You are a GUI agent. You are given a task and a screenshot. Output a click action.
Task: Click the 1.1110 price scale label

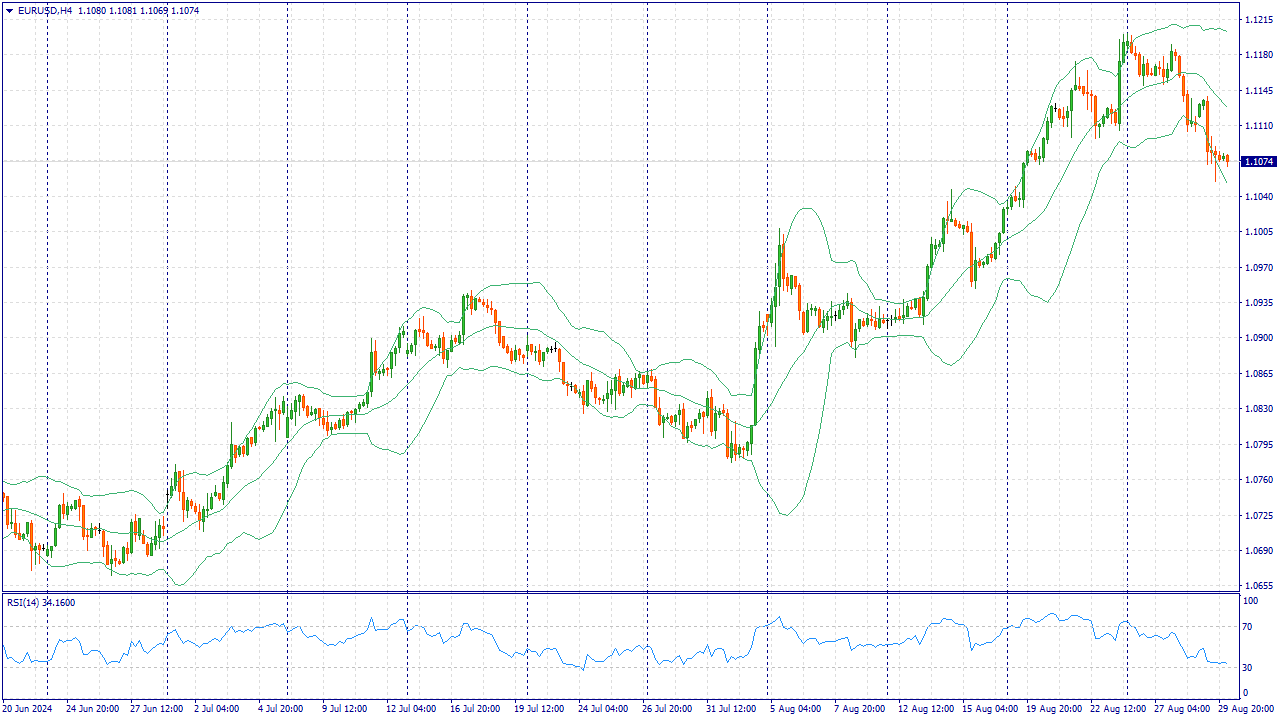pos(1258,126)
